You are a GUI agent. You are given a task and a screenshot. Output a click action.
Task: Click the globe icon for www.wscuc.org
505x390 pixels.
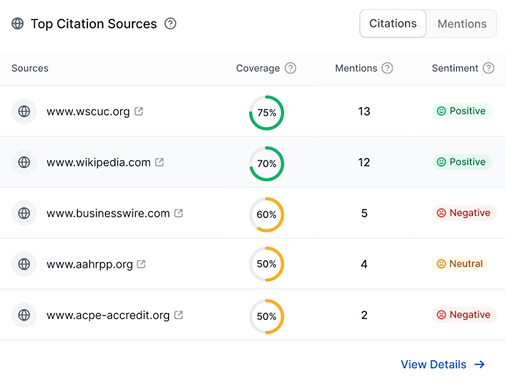(24, 111)
